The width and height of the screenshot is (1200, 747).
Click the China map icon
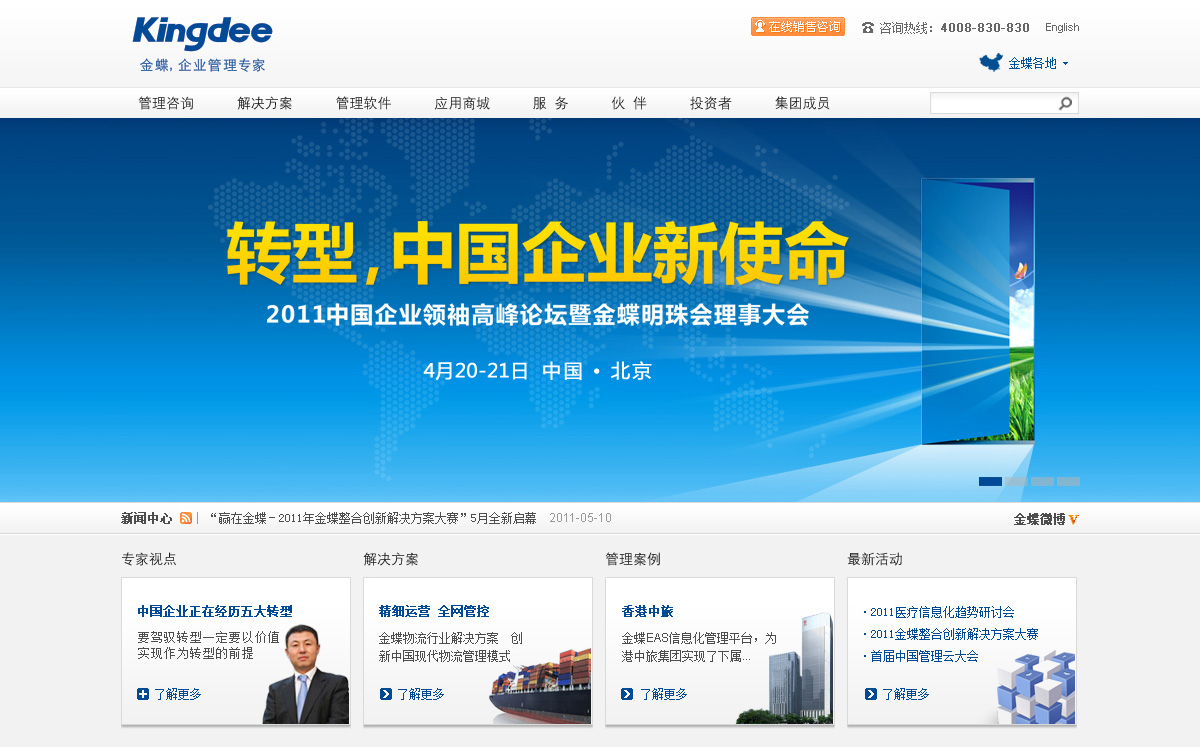pos(990,63)
